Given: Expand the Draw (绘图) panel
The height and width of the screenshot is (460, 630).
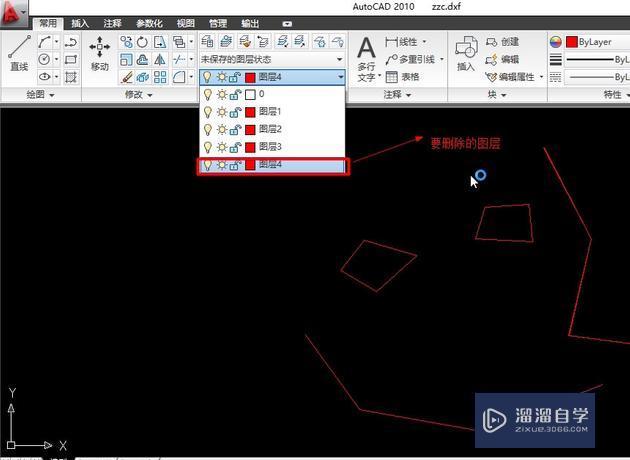Looking at the screenshot, I should 40,95.
